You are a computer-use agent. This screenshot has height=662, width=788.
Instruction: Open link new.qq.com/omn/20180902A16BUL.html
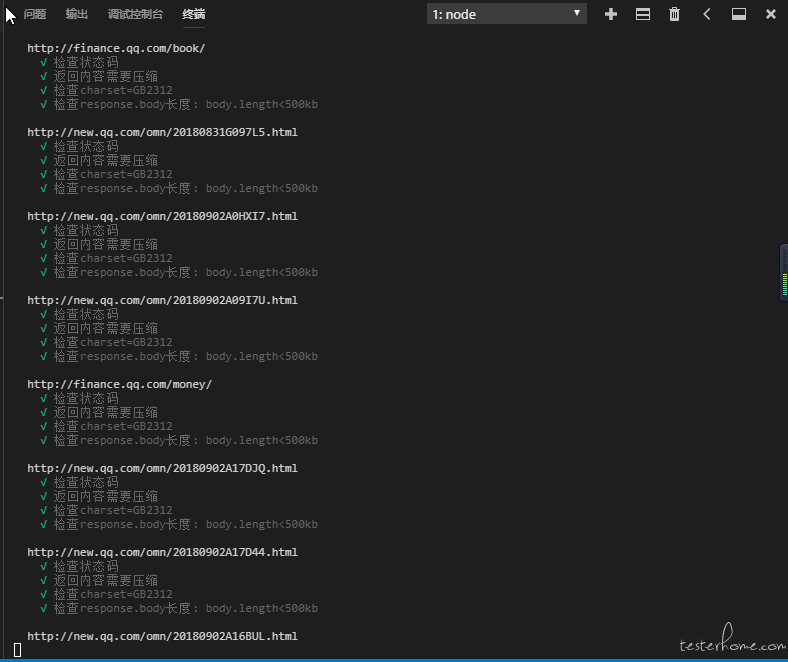(162, 636)
